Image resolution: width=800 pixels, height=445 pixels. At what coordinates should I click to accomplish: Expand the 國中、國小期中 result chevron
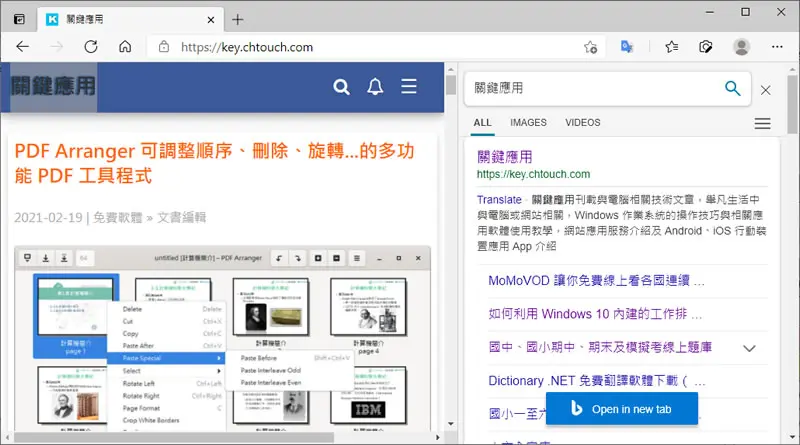pyautogui.click(x=749, y=349)
